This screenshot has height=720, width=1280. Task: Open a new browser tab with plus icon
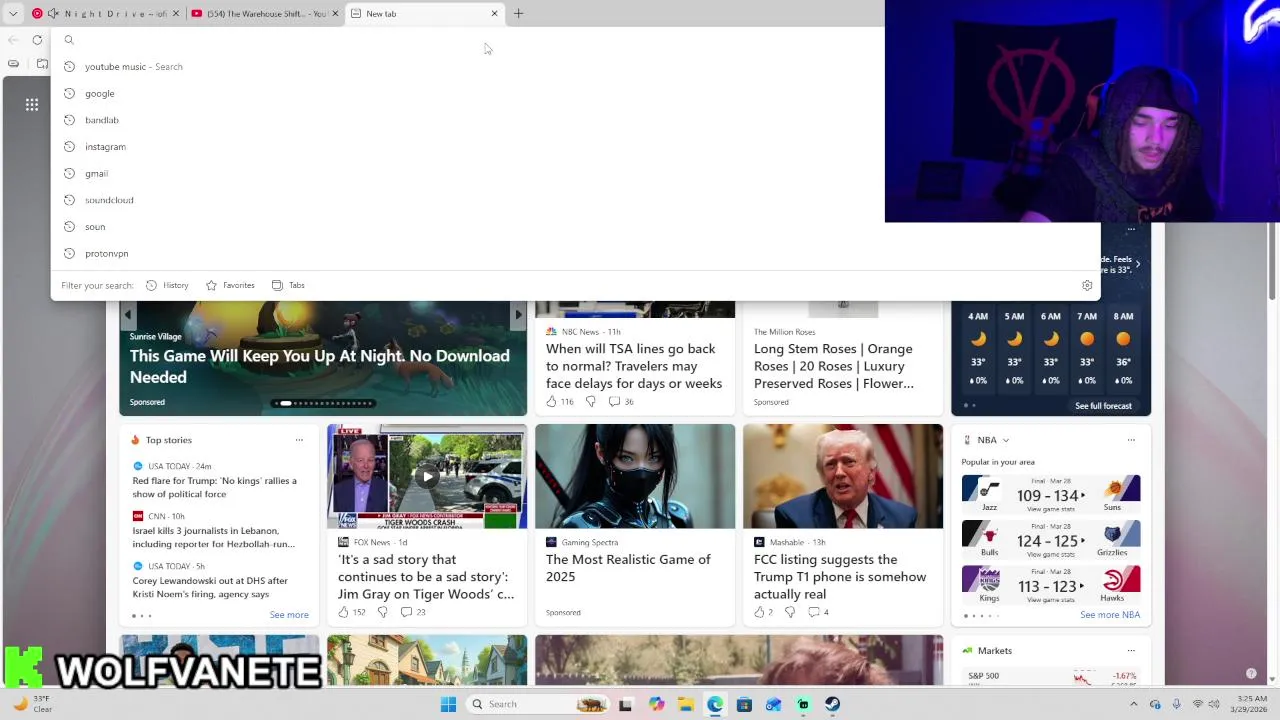point(518,13)
